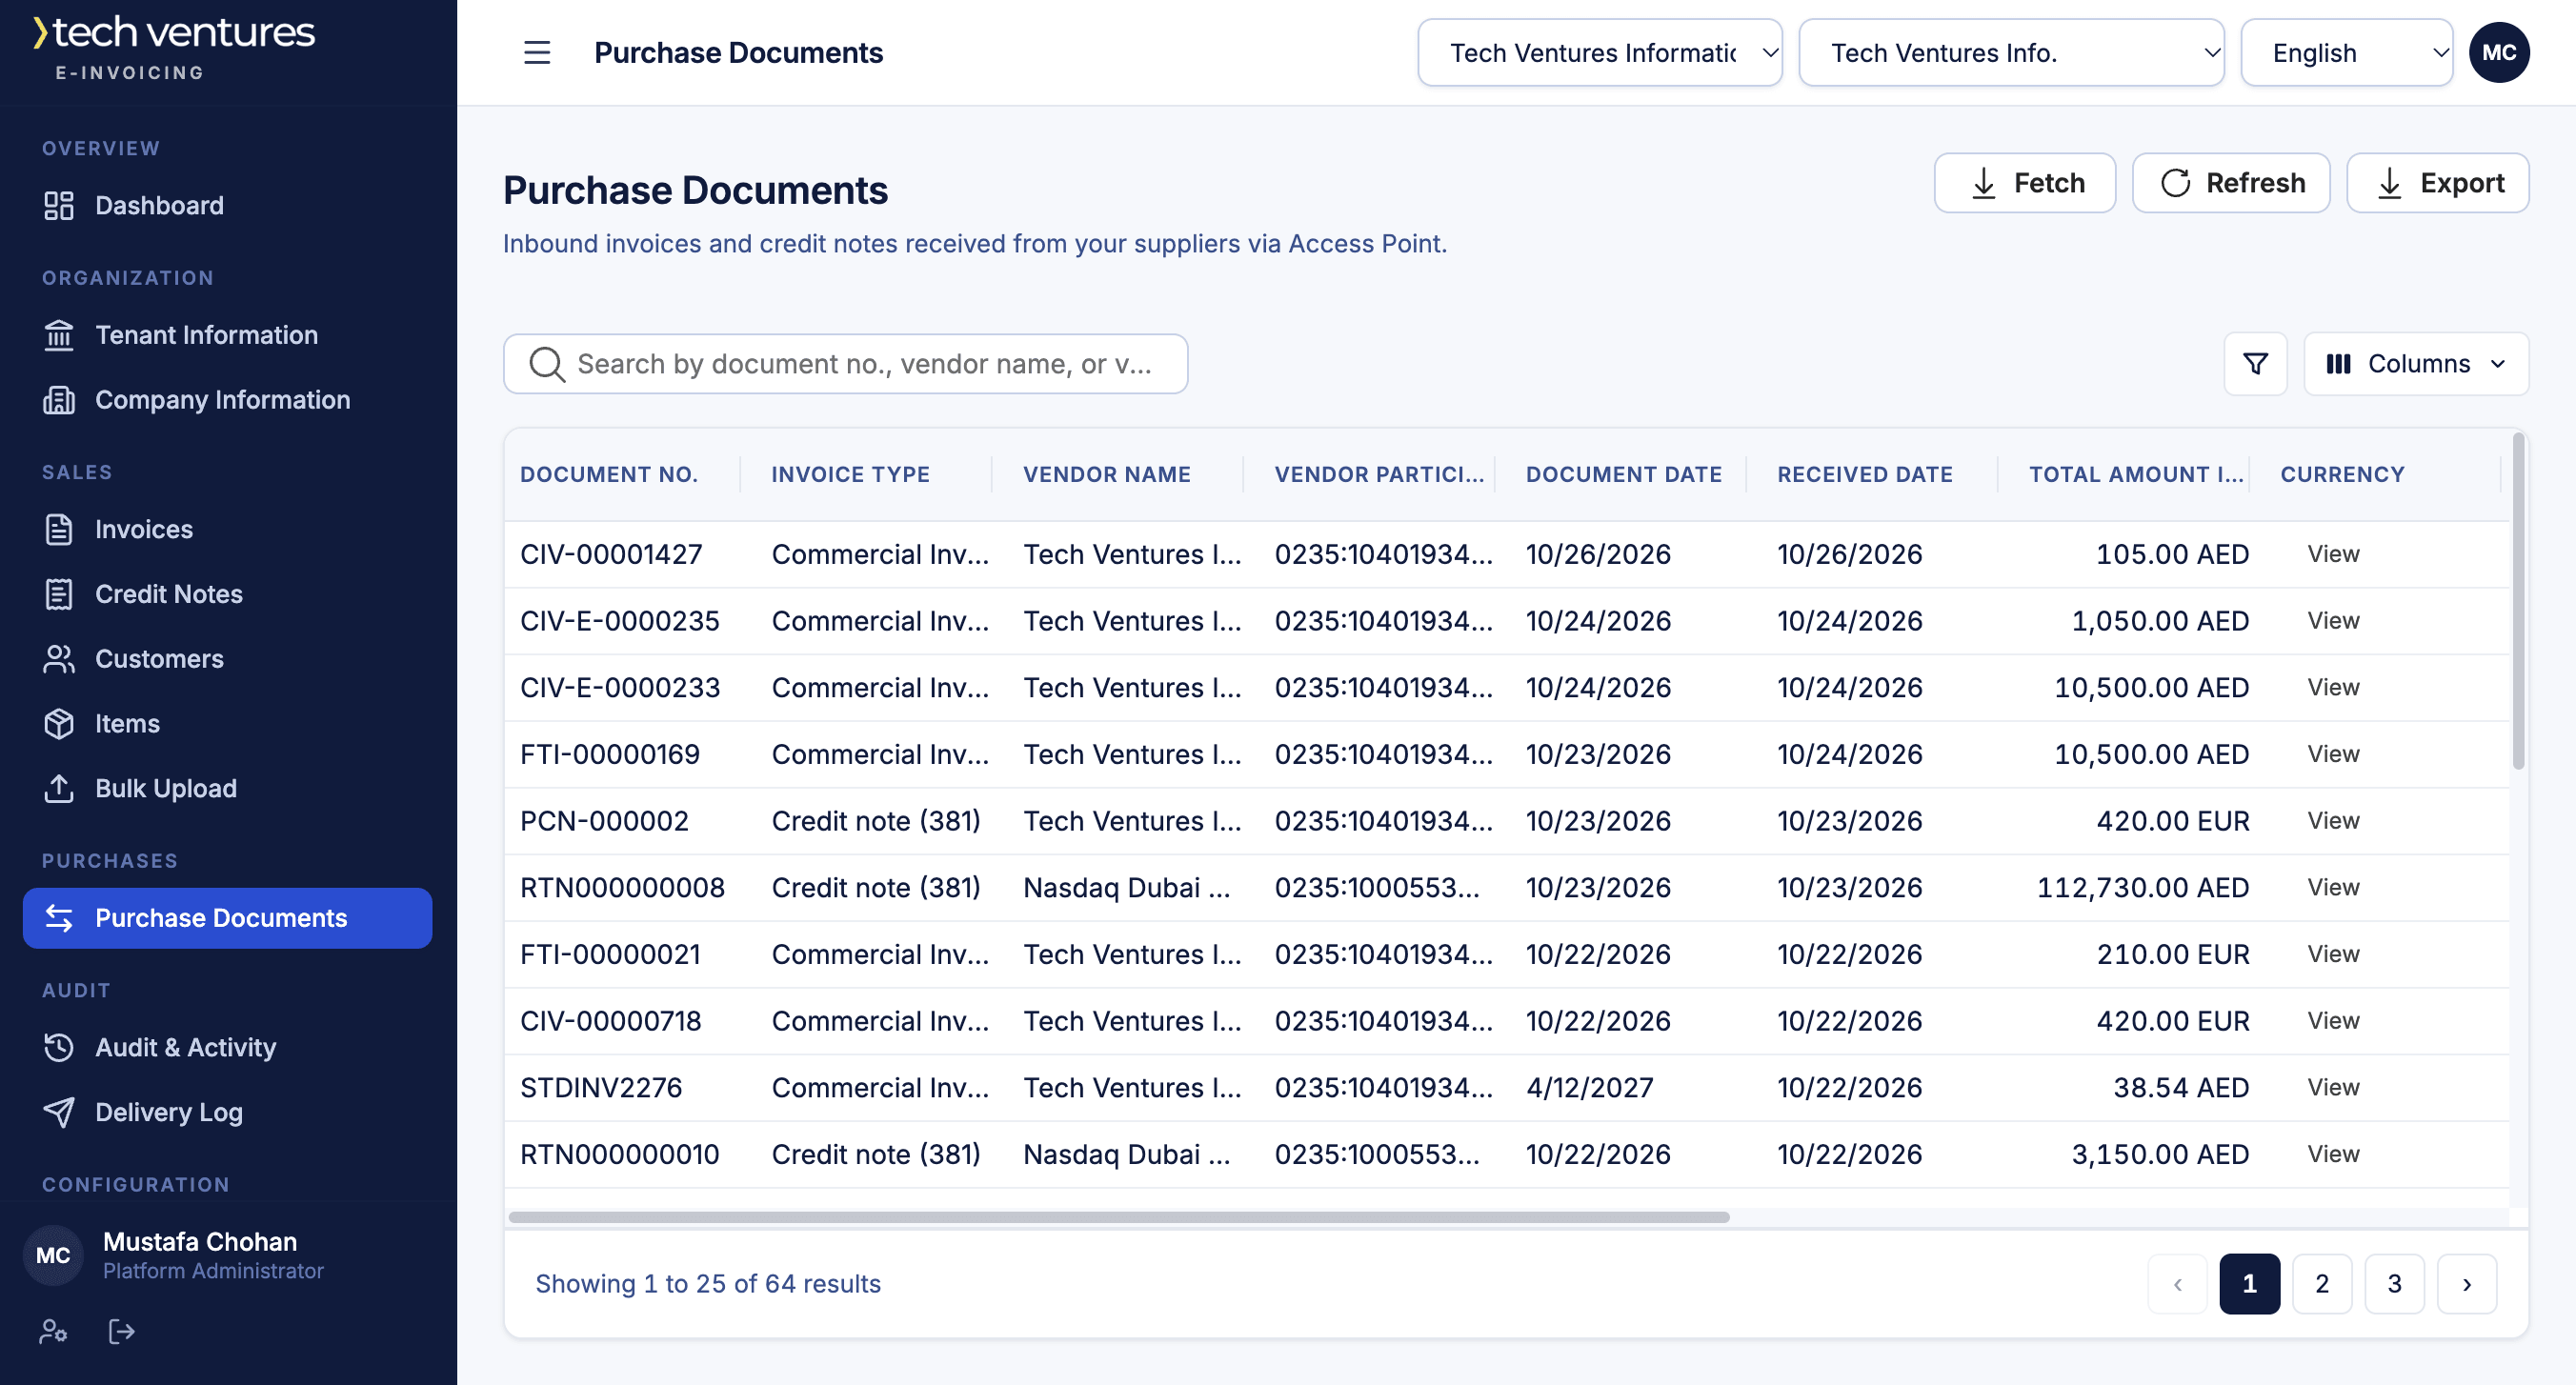Go to page 3
Image resolution: width=2576 pixels, height=1385 pixels.
coord(2394,1284)
